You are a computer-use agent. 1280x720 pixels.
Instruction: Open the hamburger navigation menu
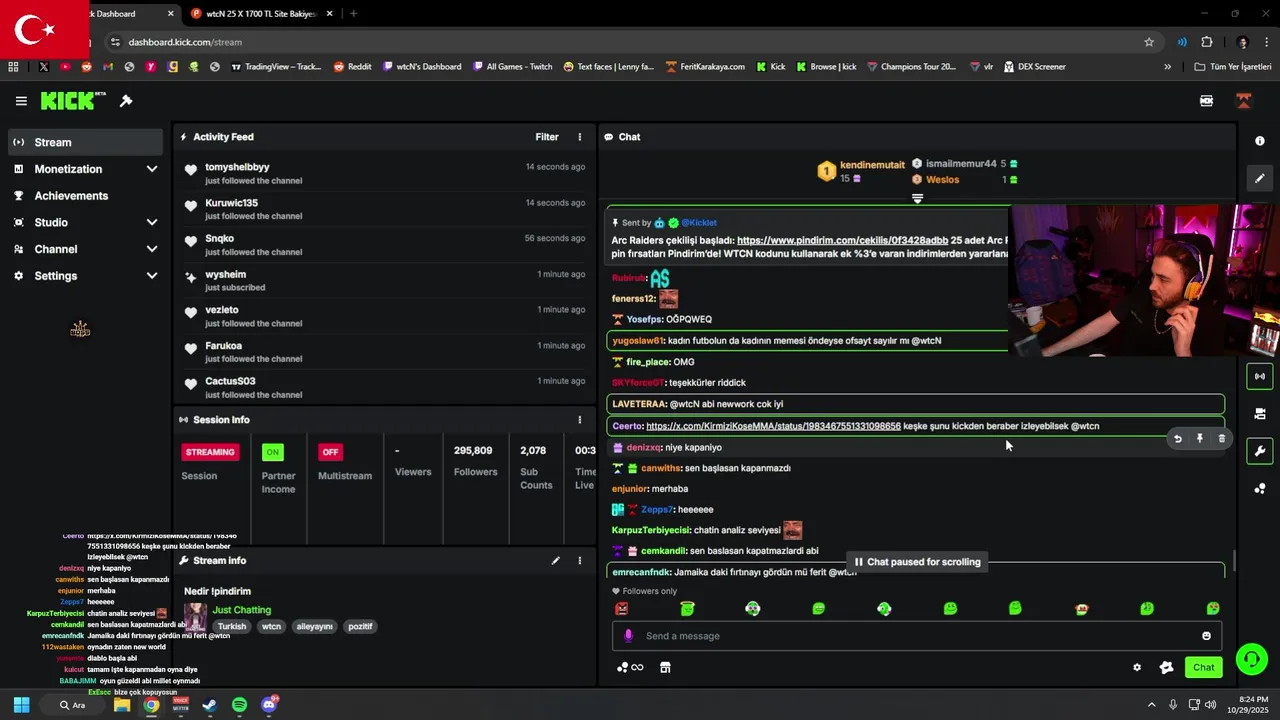pyautogui.click(x=21, y=101)
